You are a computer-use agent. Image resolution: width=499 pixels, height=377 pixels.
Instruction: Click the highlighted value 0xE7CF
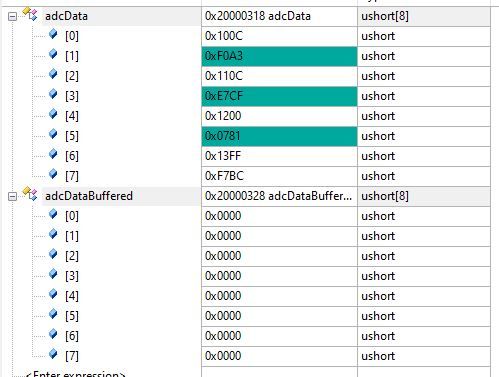[279, 96]
